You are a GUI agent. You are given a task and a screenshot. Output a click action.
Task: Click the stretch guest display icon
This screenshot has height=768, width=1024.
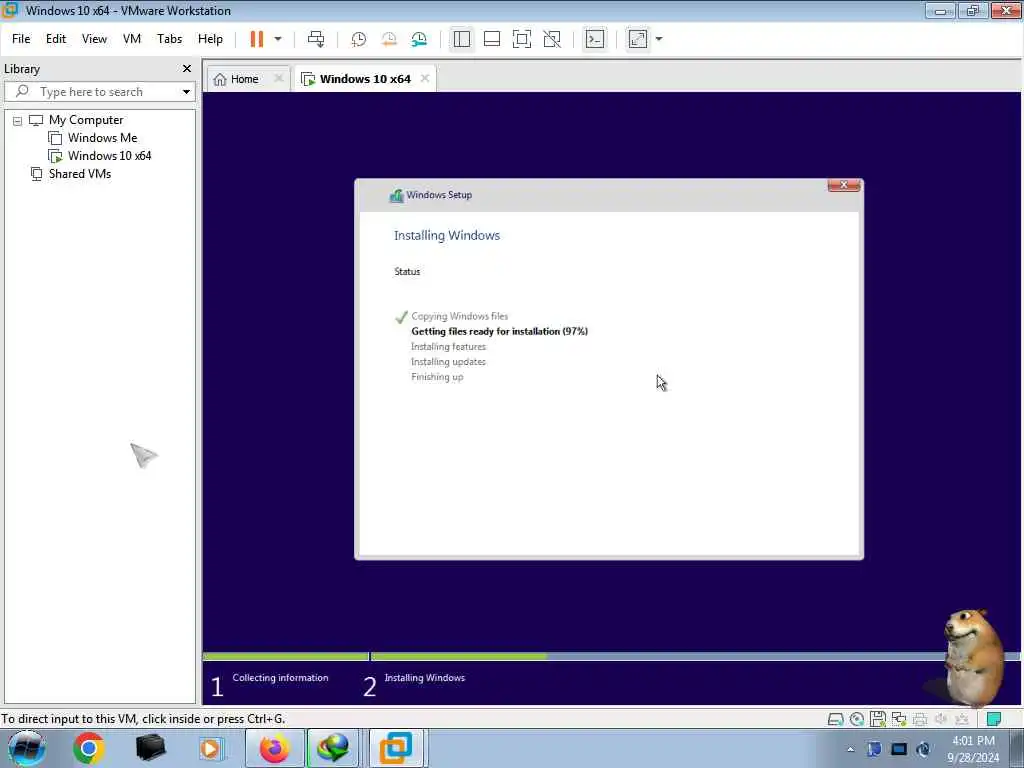point(638,39)
